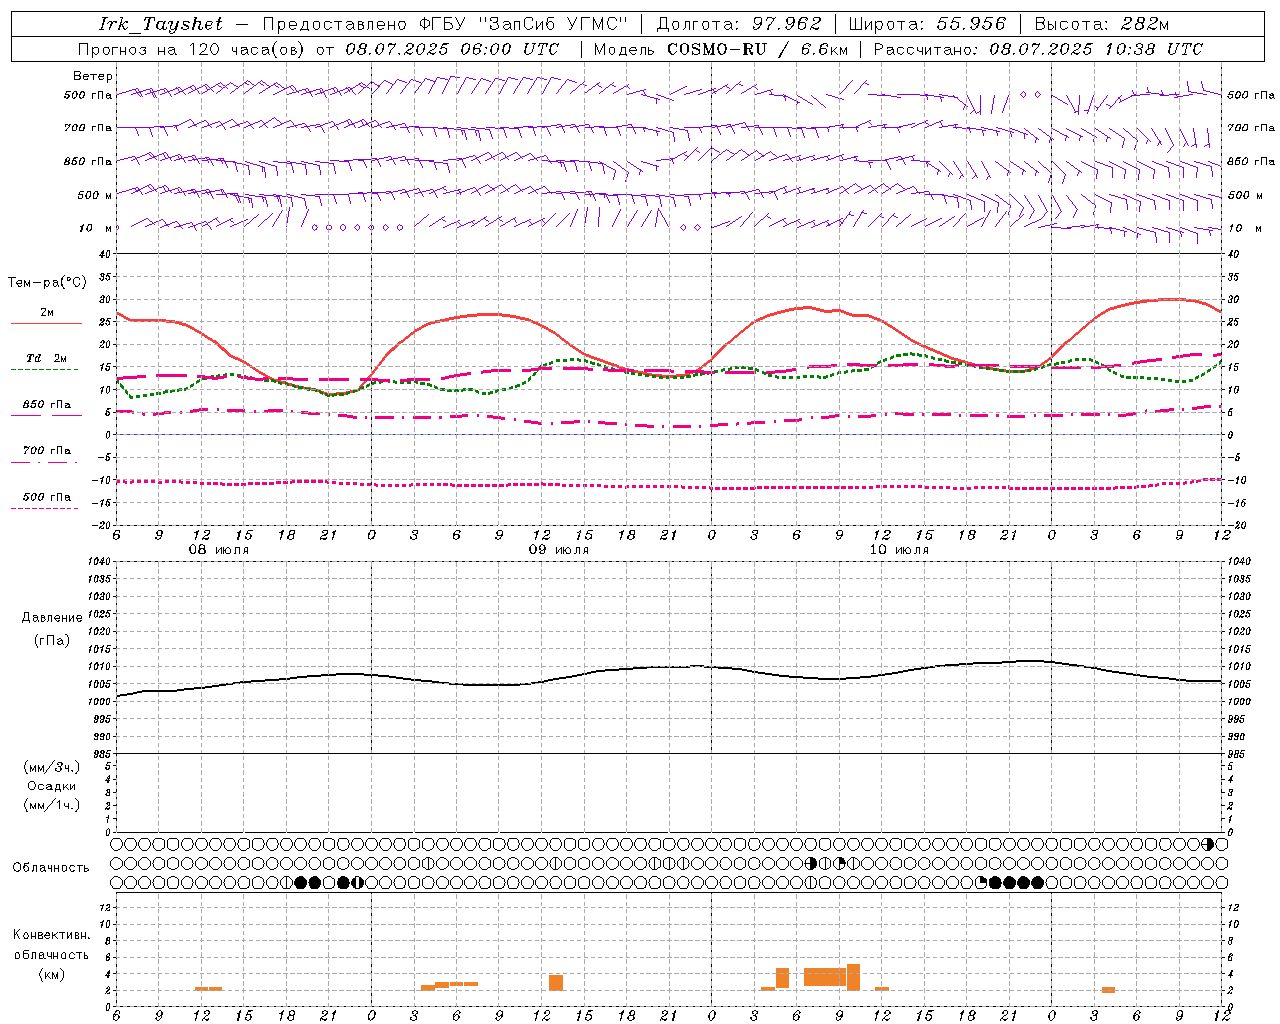Screen dimensions: 1280x1024
Task: Select the 2м temperature legend entry
Action: point(47,313)
